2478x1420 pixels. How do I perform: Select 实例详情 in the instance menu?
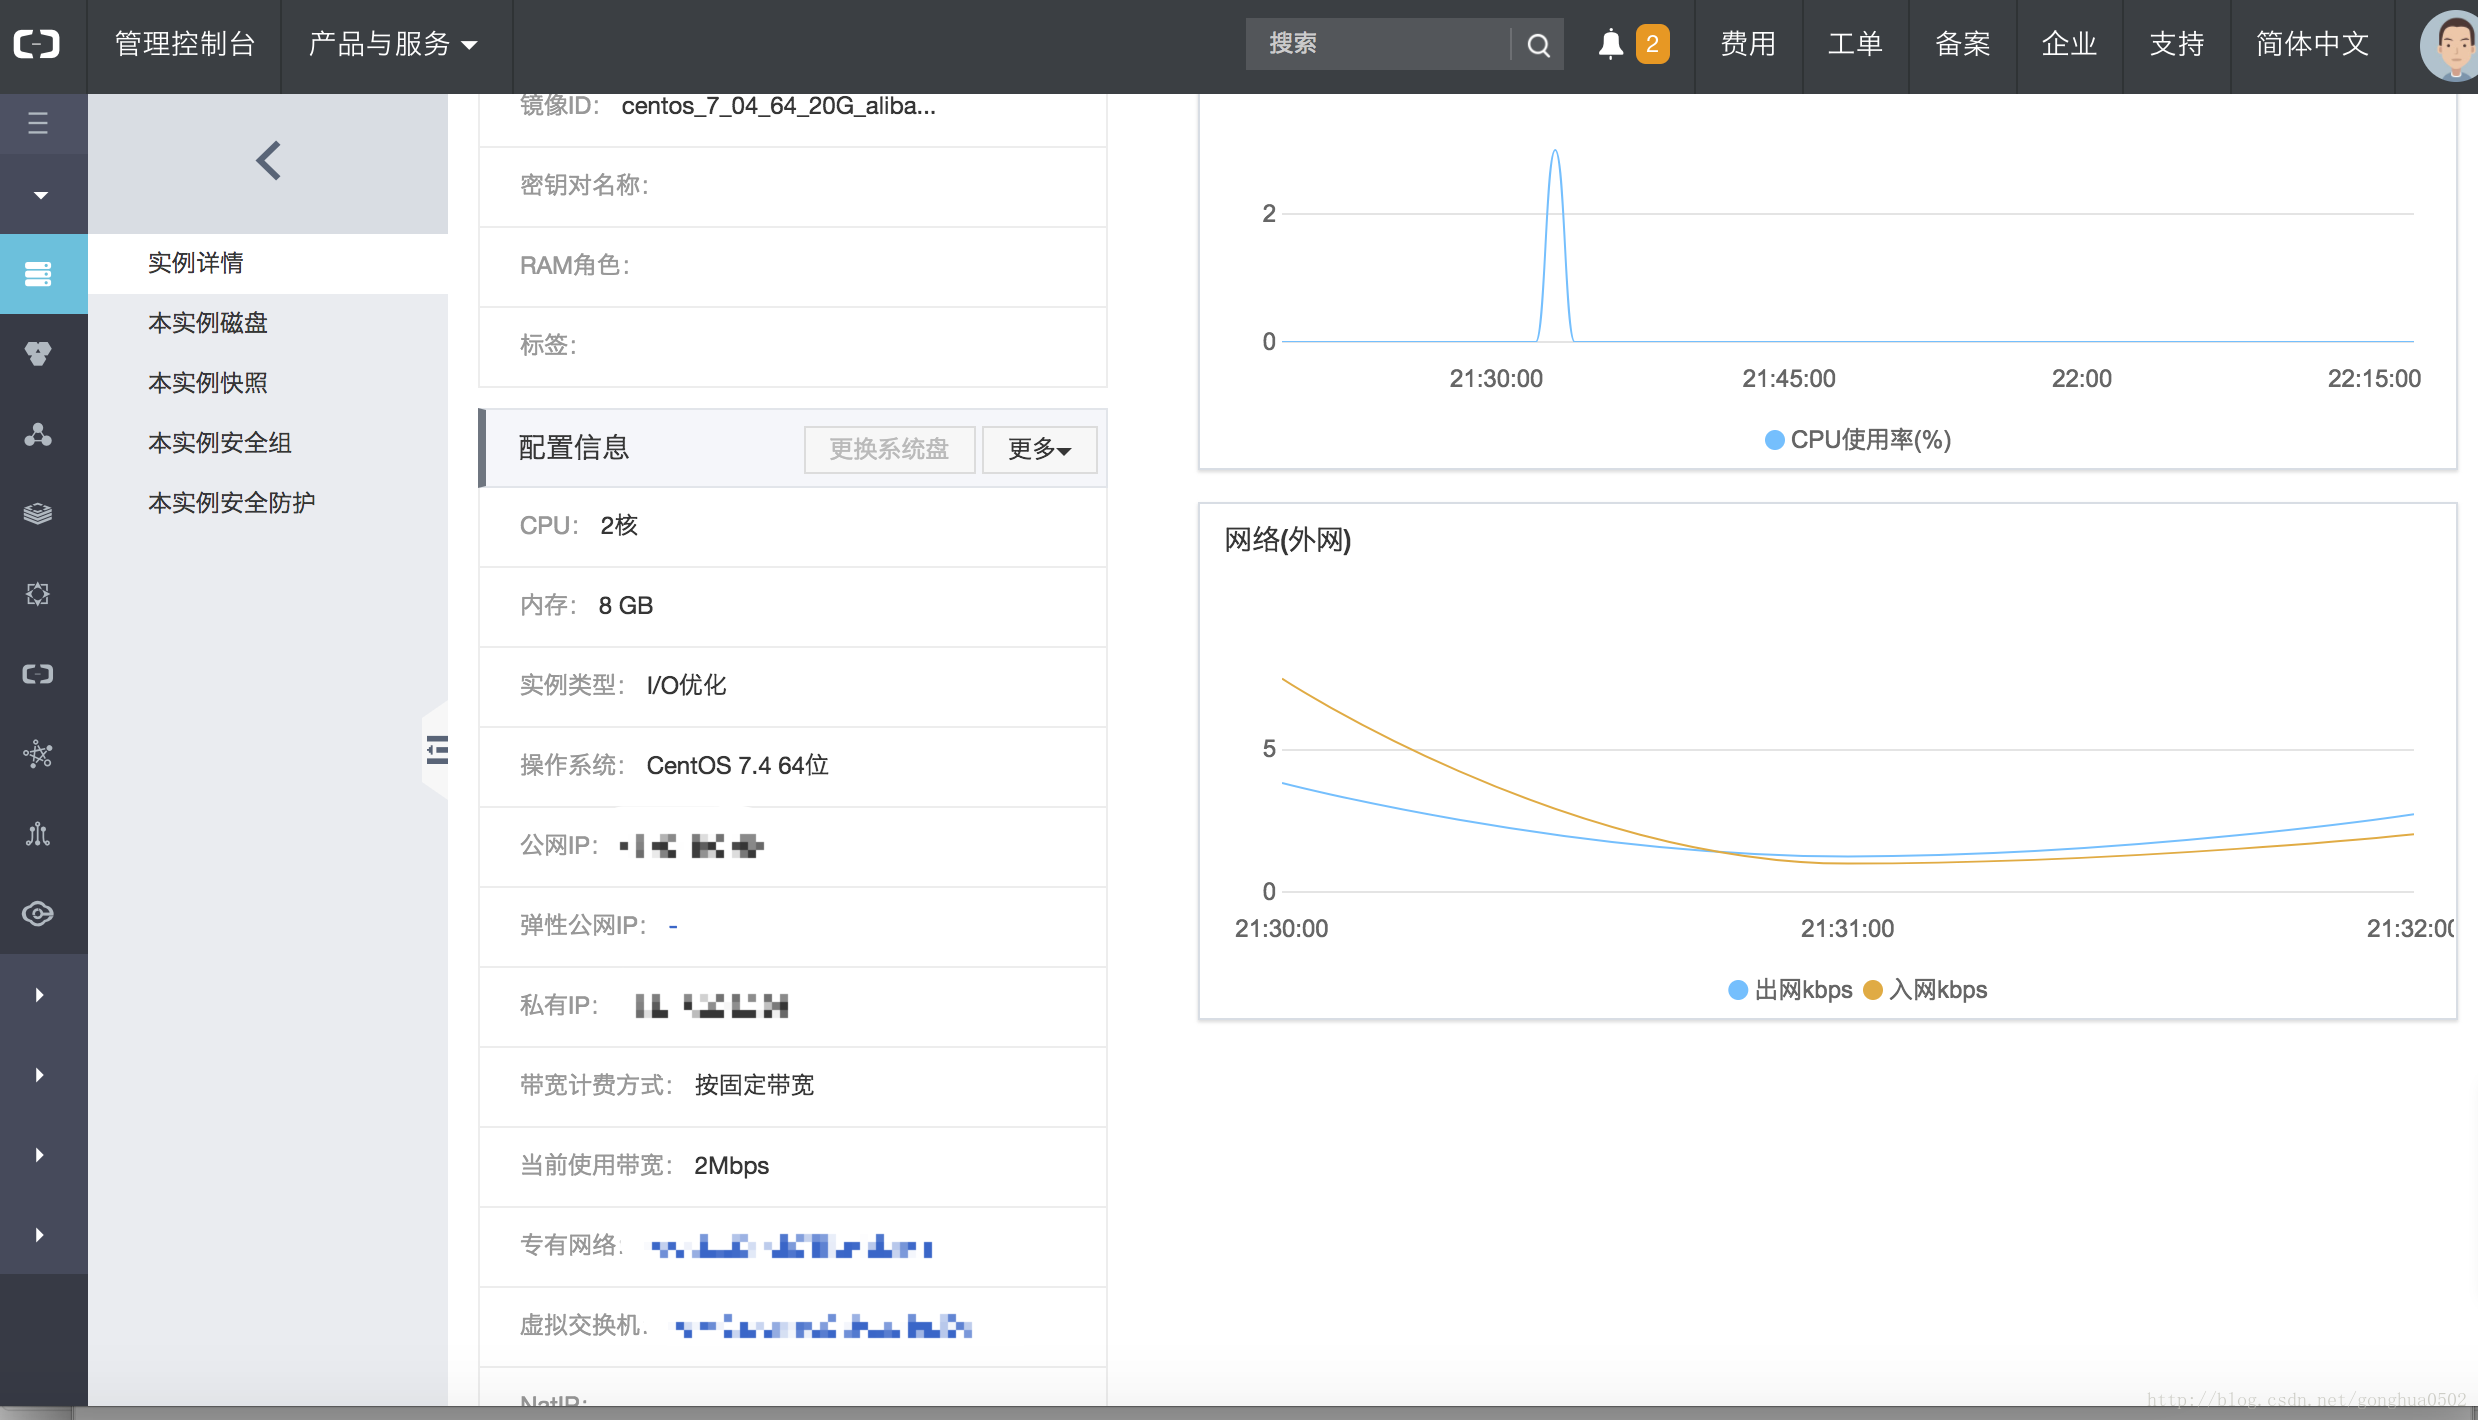(x=268, y=263)
